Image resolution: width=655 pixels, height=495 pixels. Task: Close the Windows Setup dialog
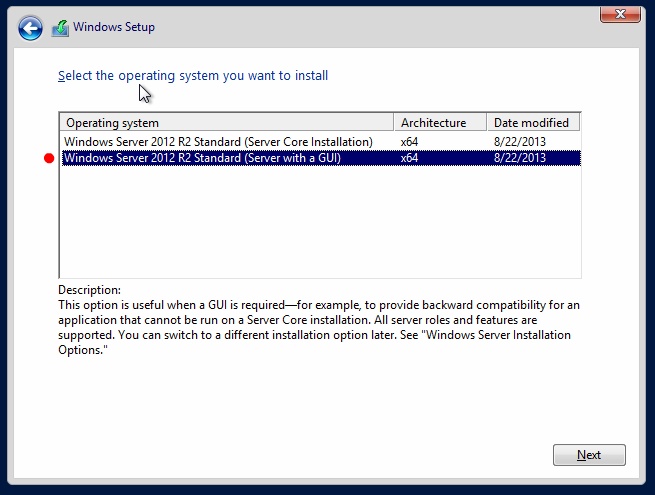(620, 15)
